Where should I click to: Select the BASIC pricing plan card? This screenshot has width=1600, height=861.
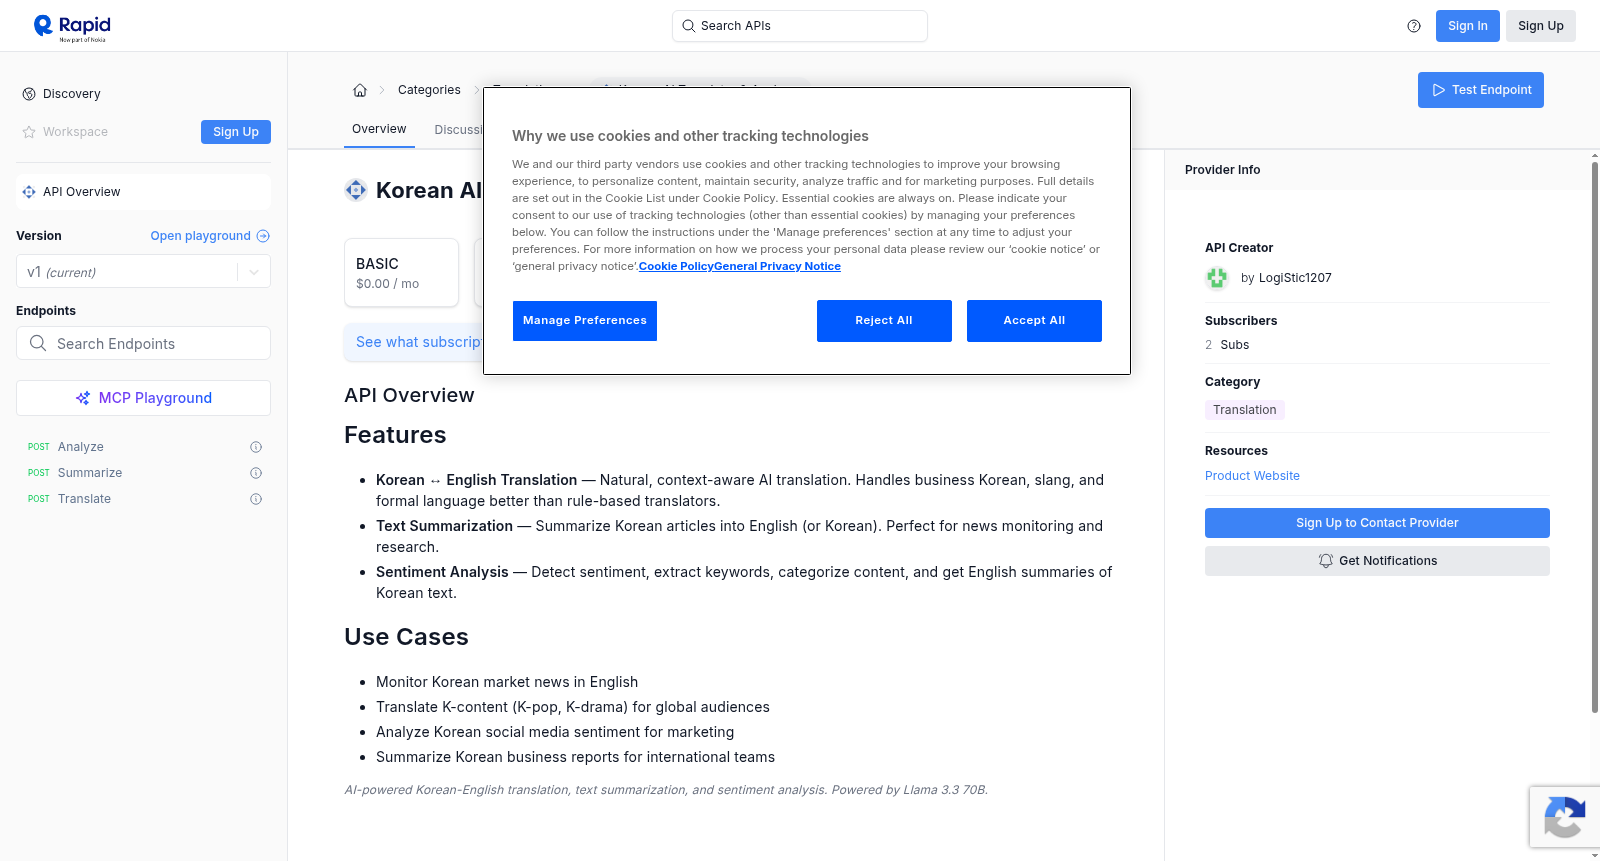[x=401, y=272]
